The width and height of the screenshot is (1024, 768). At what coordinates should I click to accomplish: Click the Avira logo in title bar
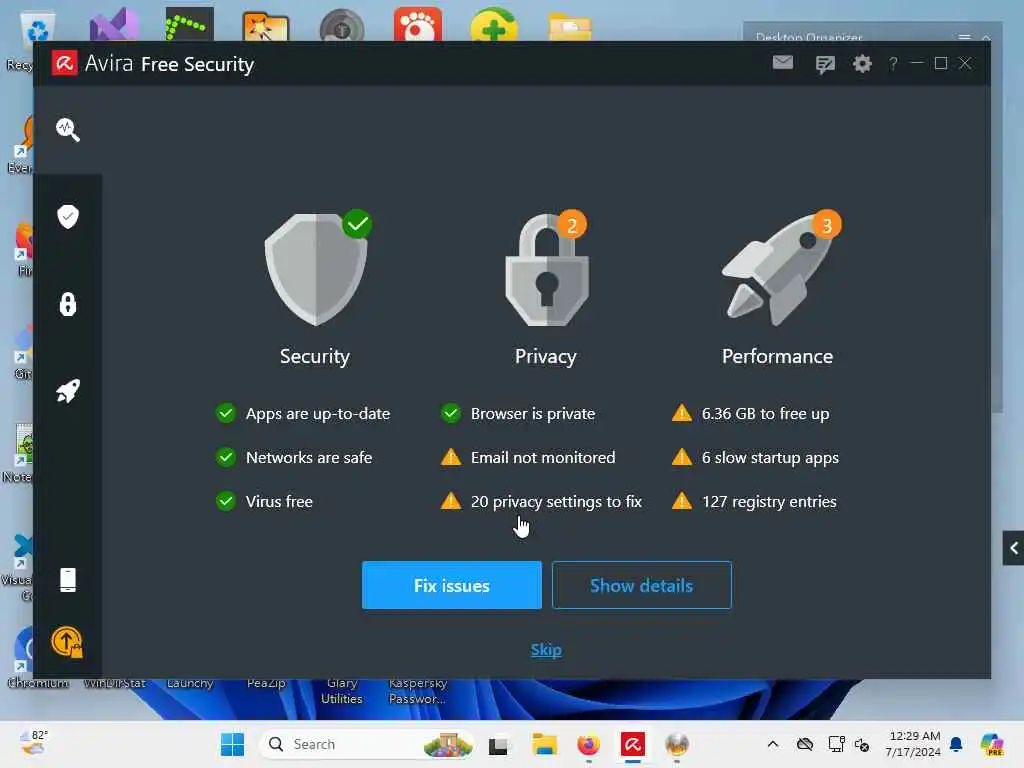click(65, 63)
